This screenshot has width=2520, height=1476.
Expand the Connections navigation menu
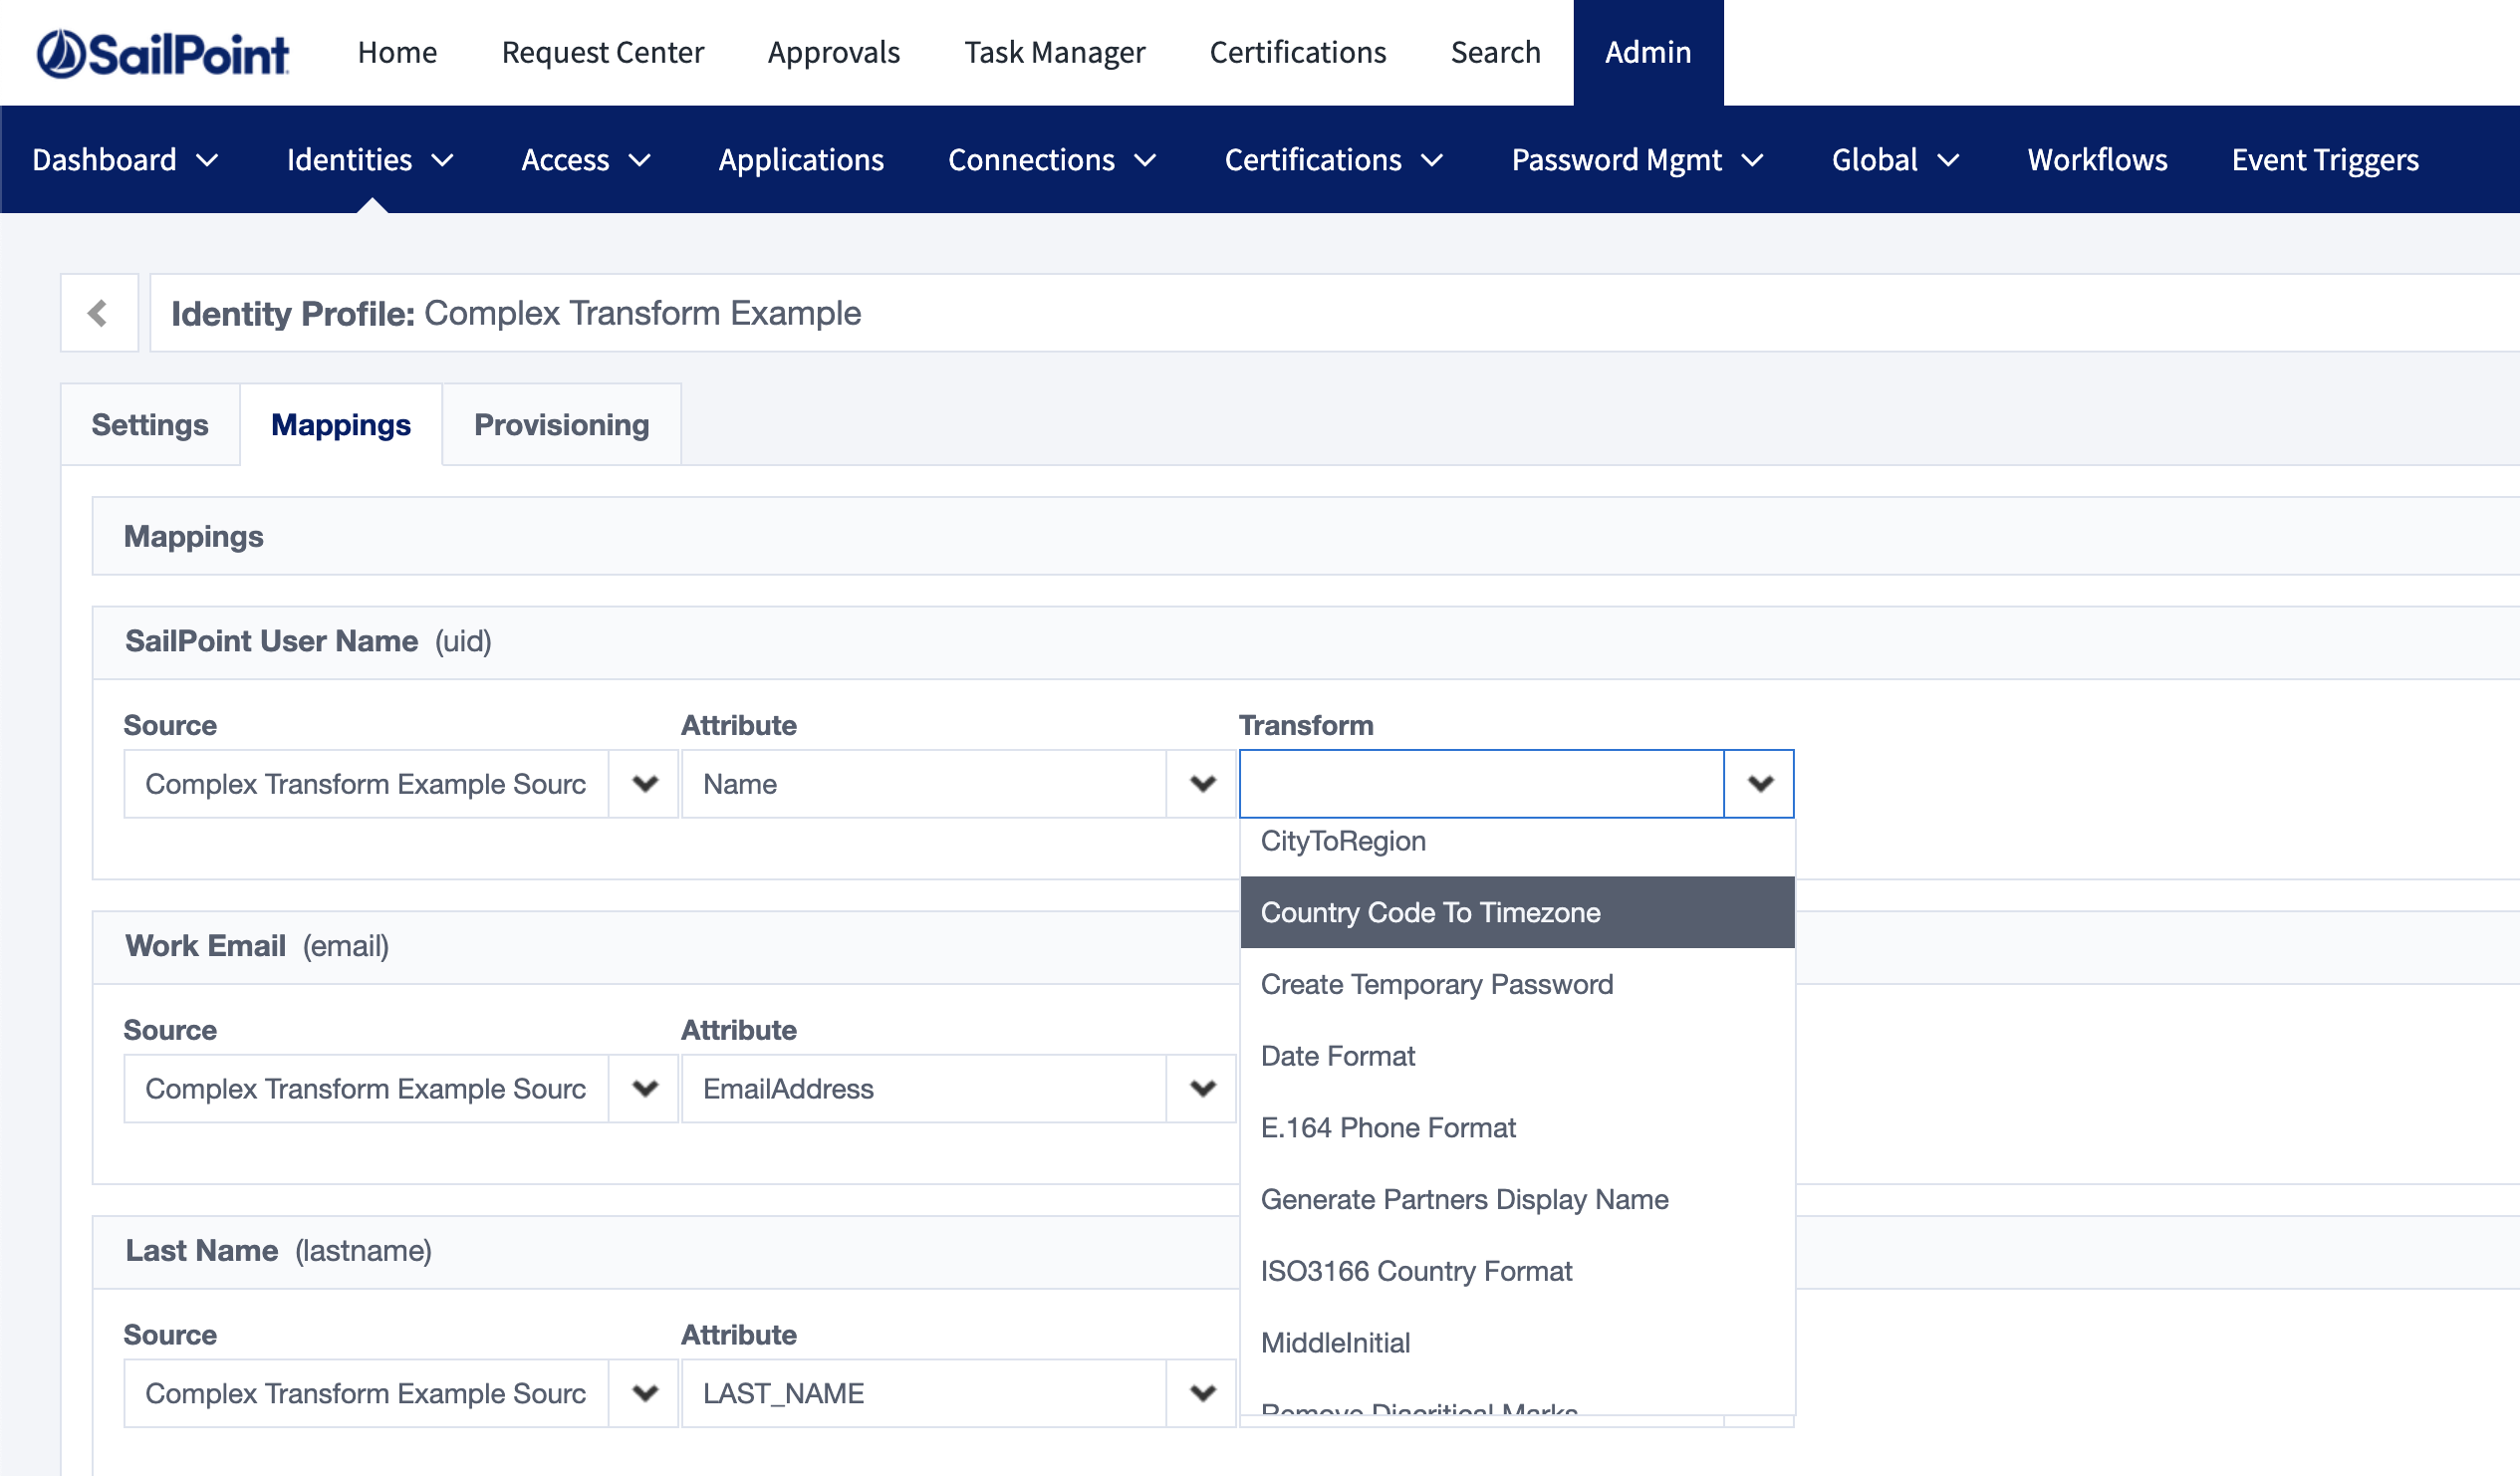(x=1052, y=159)
